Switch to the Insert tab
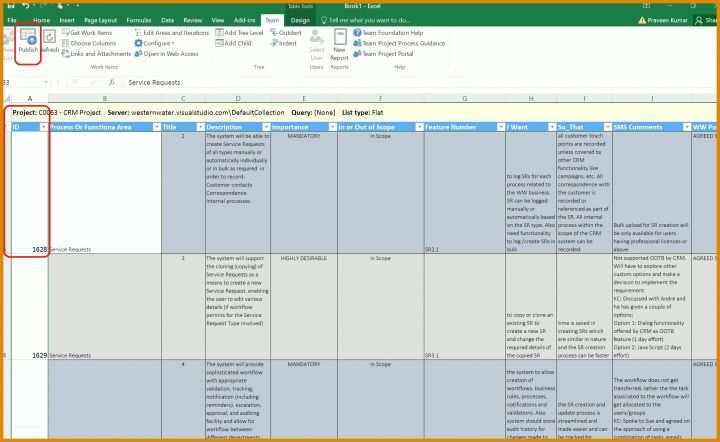720x442 pixels. click(x=67, y=20)
